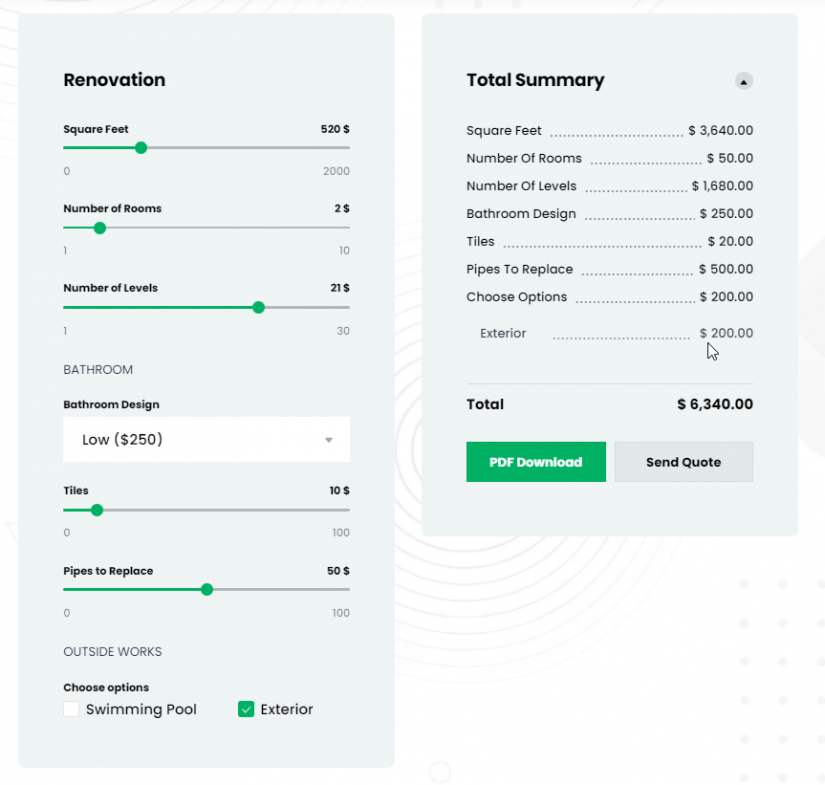The image size is (825, 785).
Task: Click the Send Quote button
Action: click(684, 461)
